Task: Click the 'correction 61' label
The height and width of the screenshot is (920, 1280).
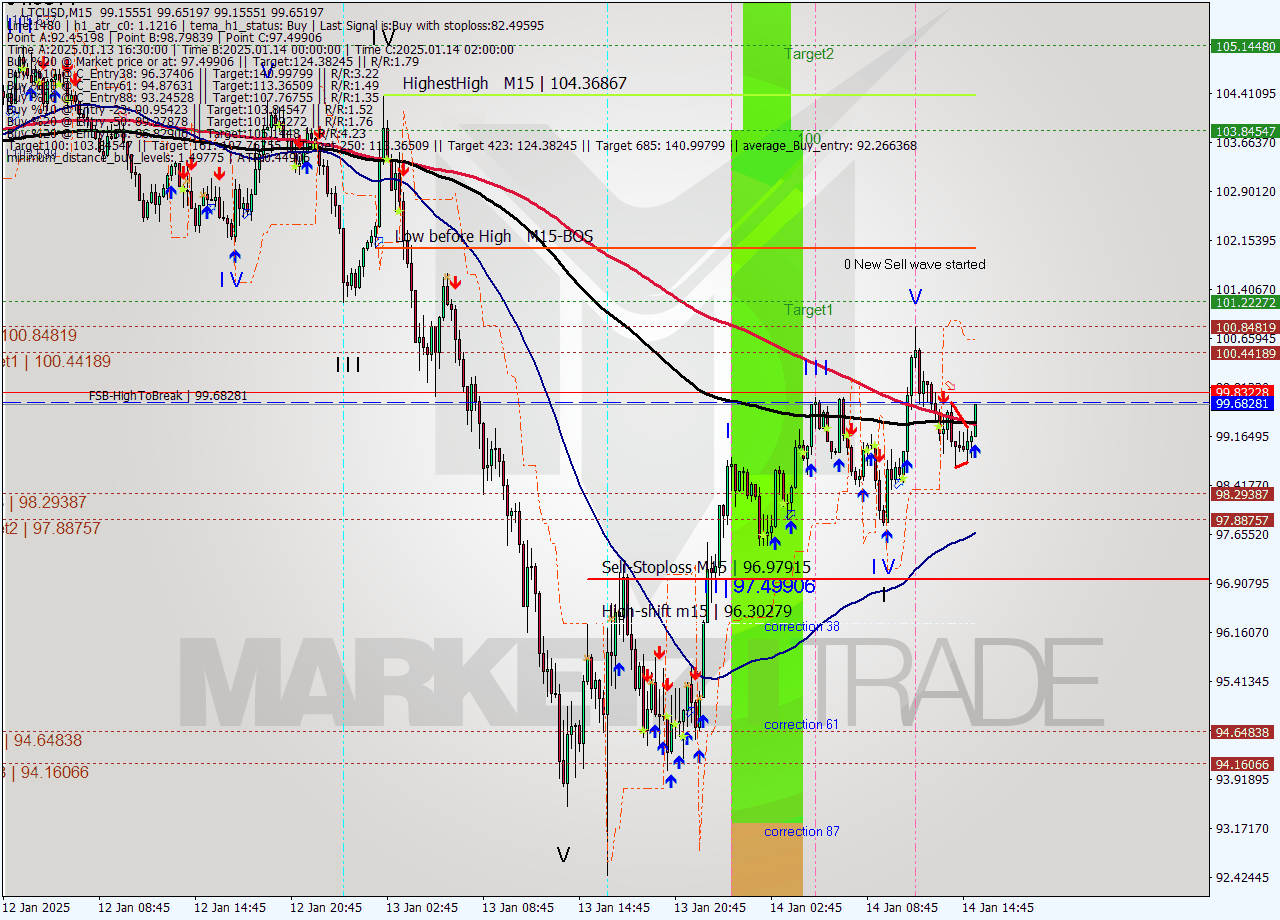Action: (x=802, y=725)
